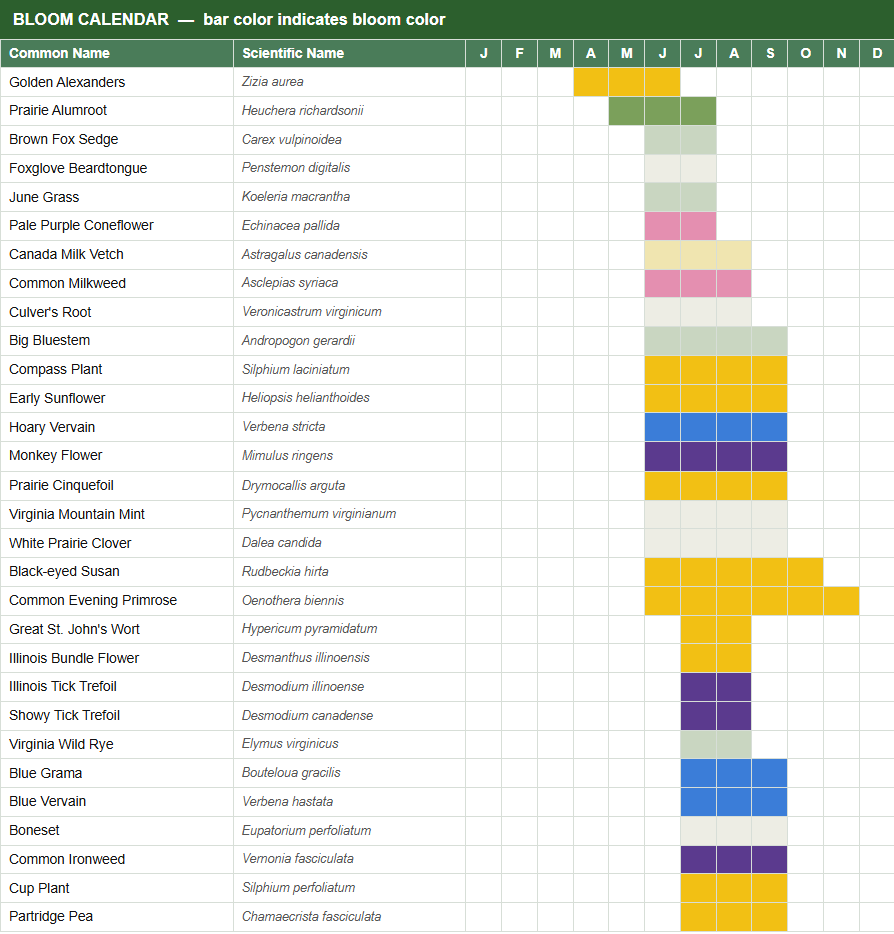Select Pale Purple Coneflower
The height and width of the screenshot is (934, 894).
click(82, 226)
